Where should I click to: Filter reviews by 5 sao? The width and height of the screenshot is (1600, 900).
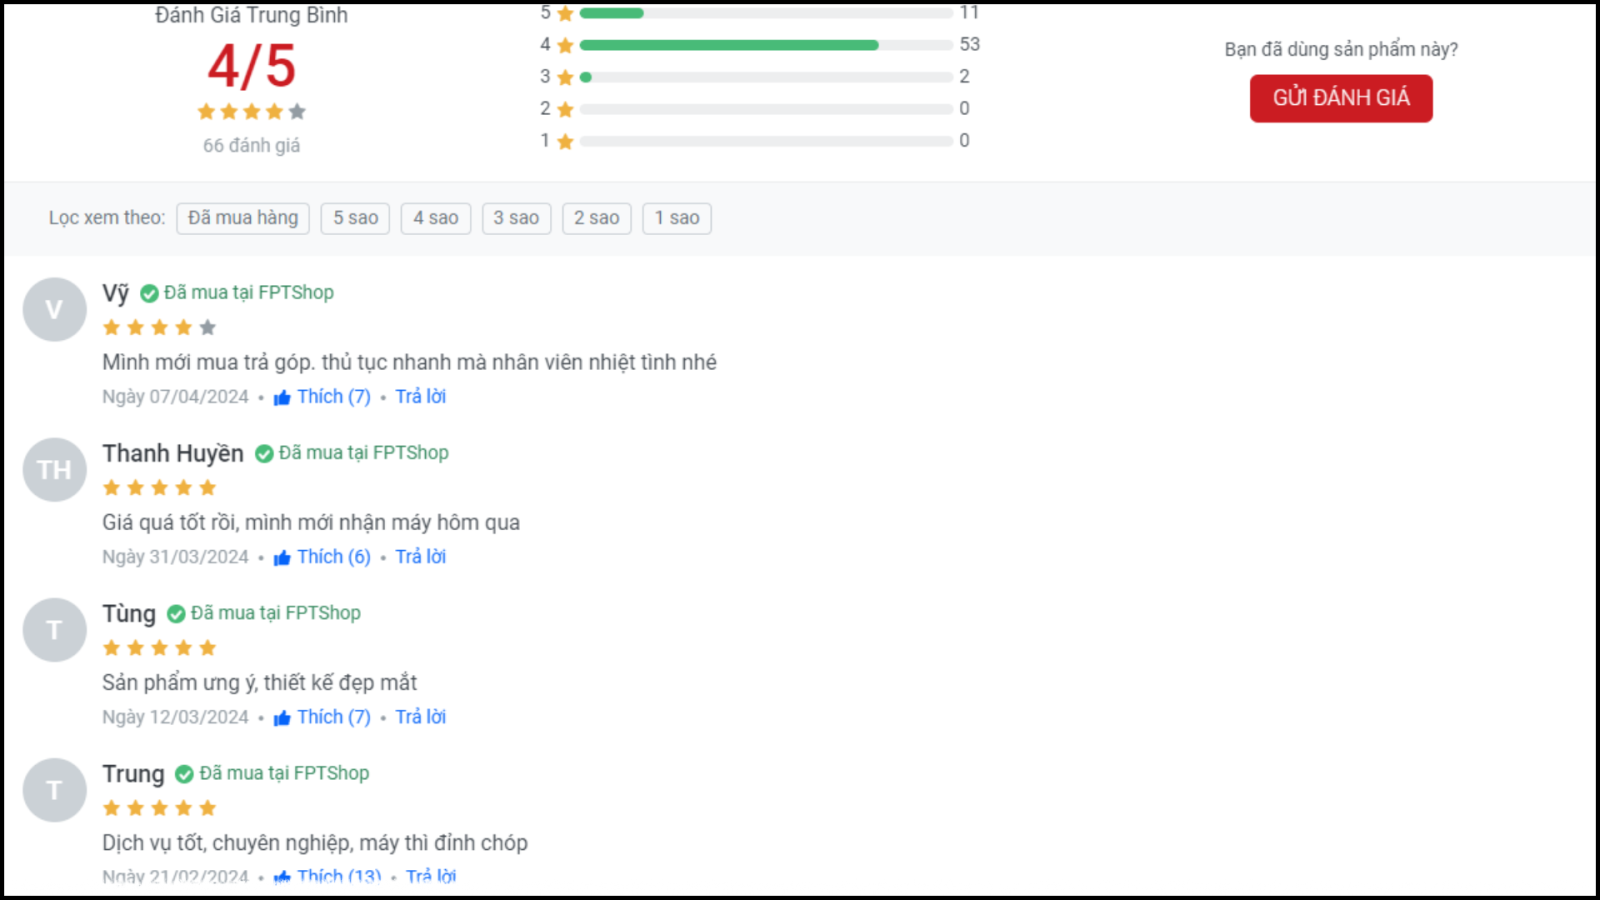pyautogui.click(x=355, y=218)
